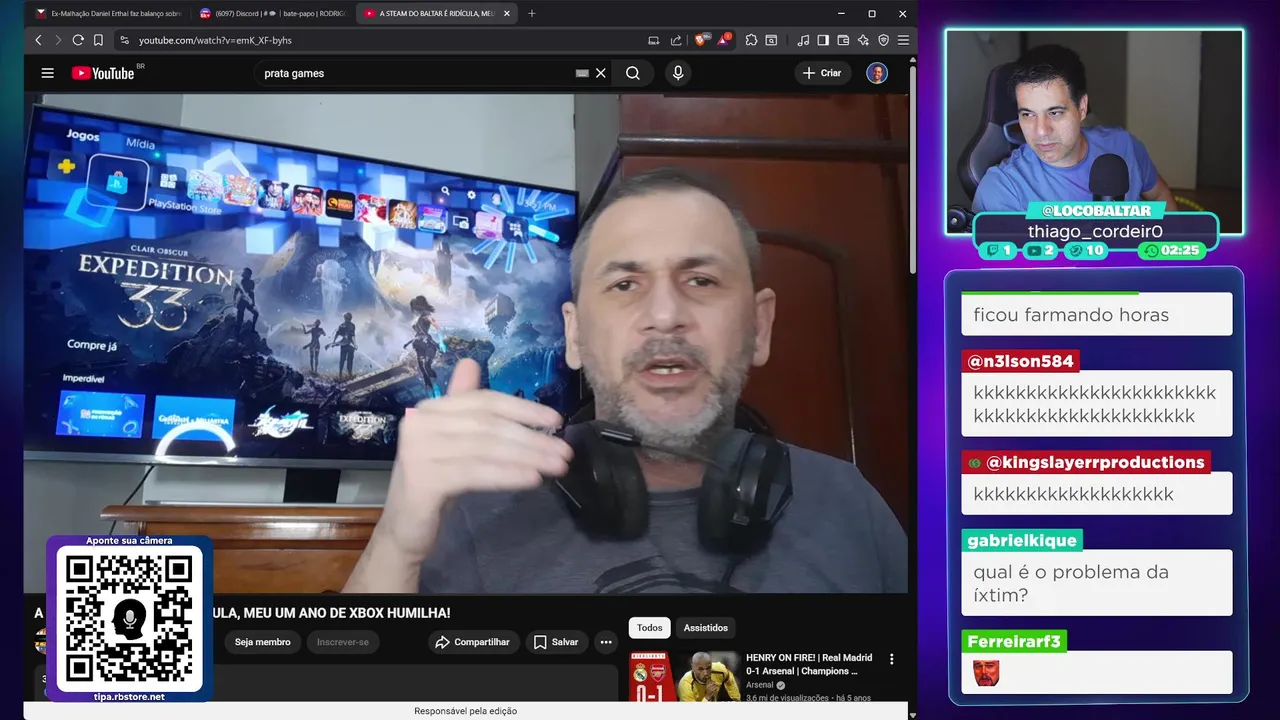Open Brave VPN shield icon
This screenshot has width=1280, height=720.
coord(883,40)
